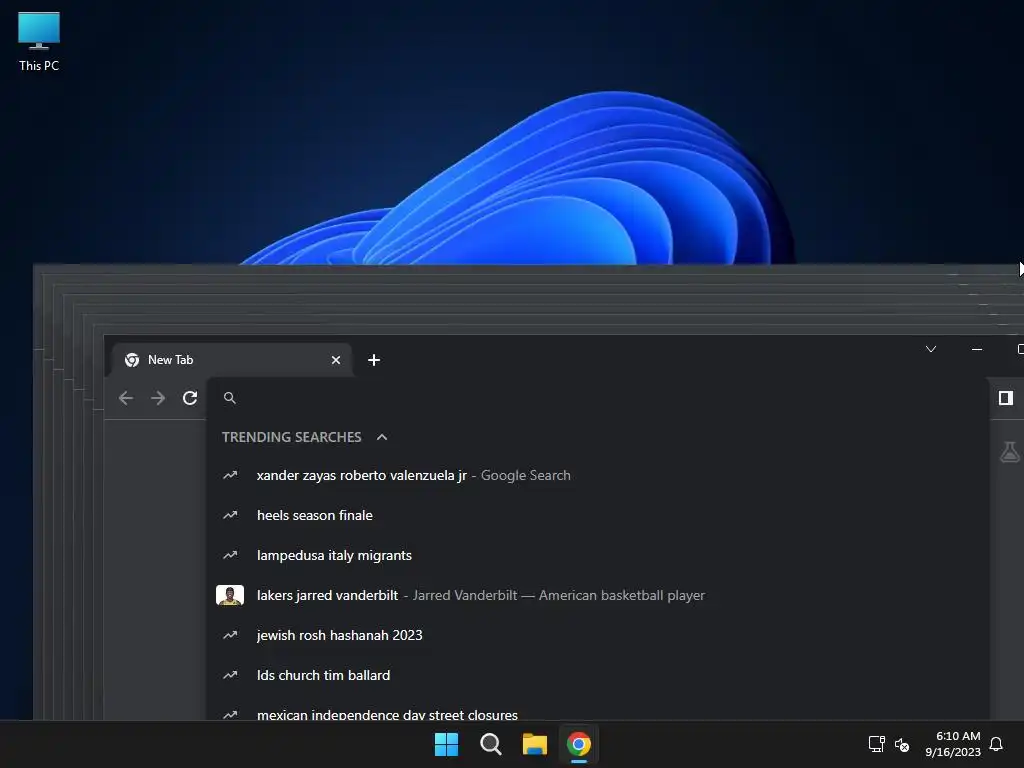
Task: Select suggestion heels season finale
Action: (x=598, y=515)
